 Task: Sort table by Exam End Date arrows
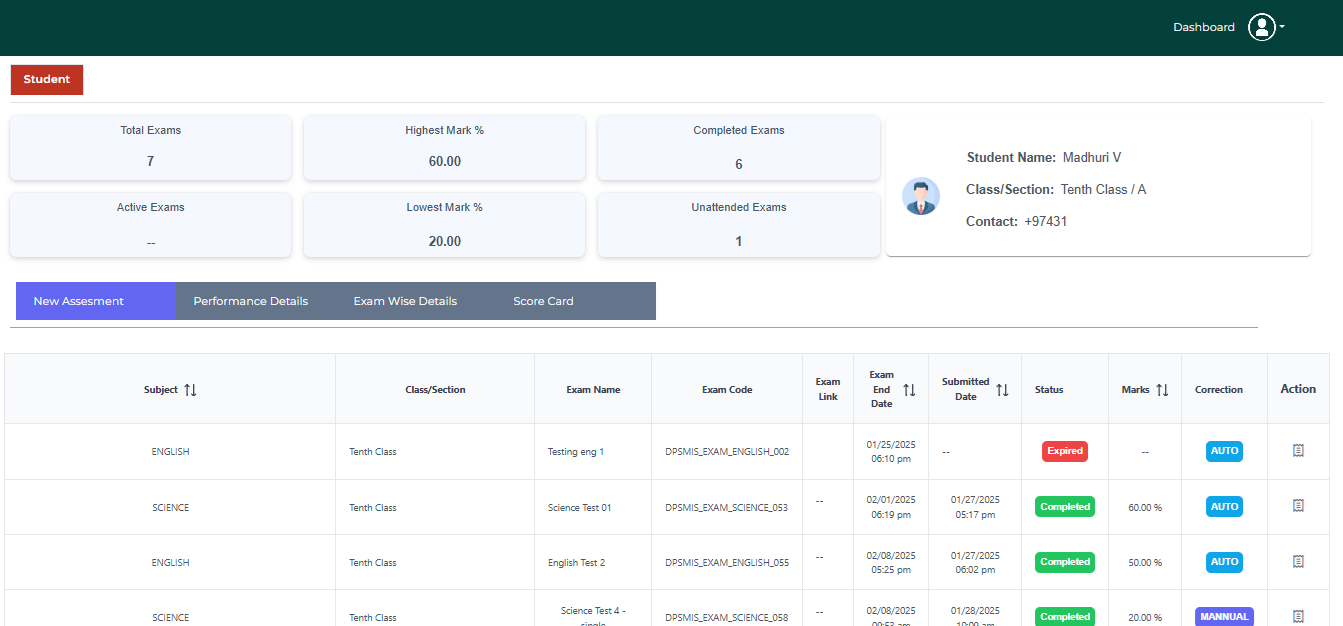(x=909, y=390)
